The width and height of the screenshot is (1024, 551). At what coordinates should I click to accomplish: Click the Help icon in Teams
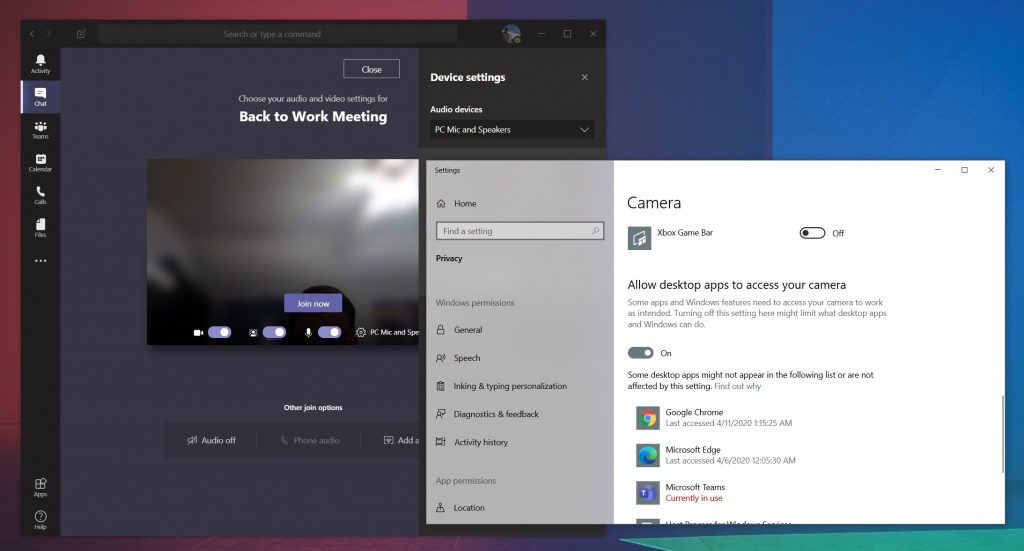click(x=40, y=519)
